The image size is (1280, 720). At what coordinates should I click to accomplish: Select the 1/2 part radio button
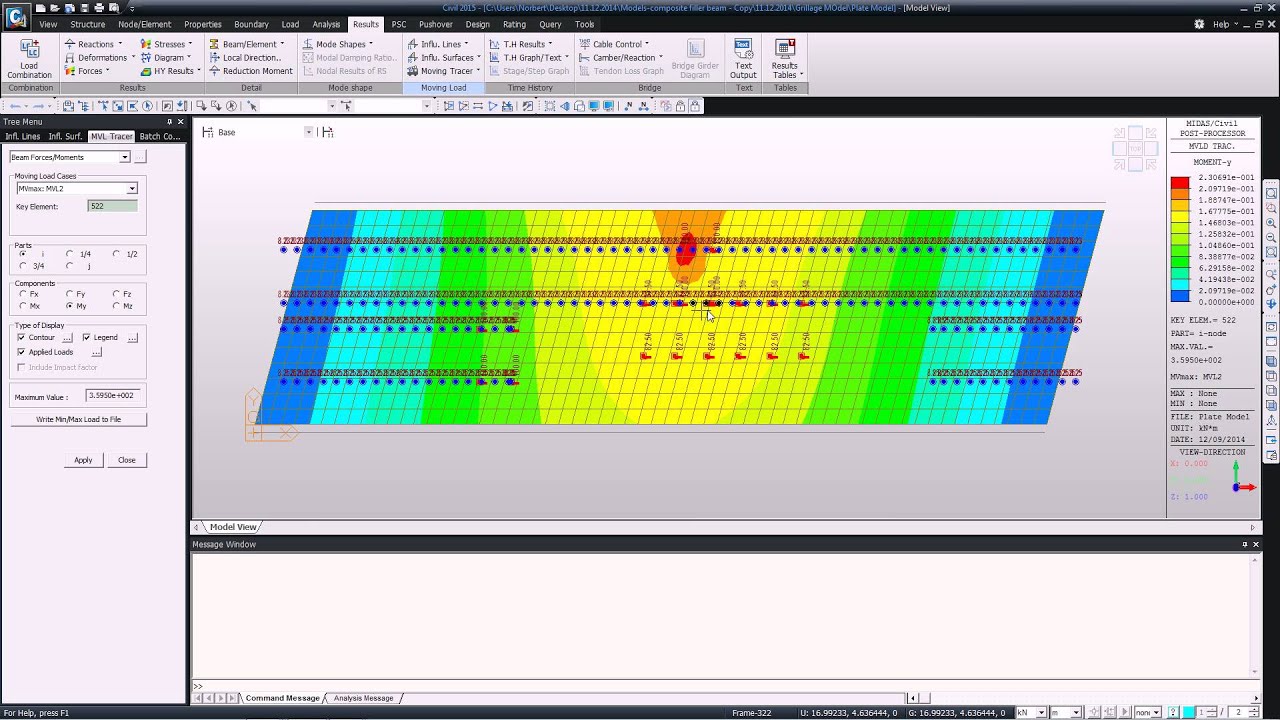[x=116, y=254]
